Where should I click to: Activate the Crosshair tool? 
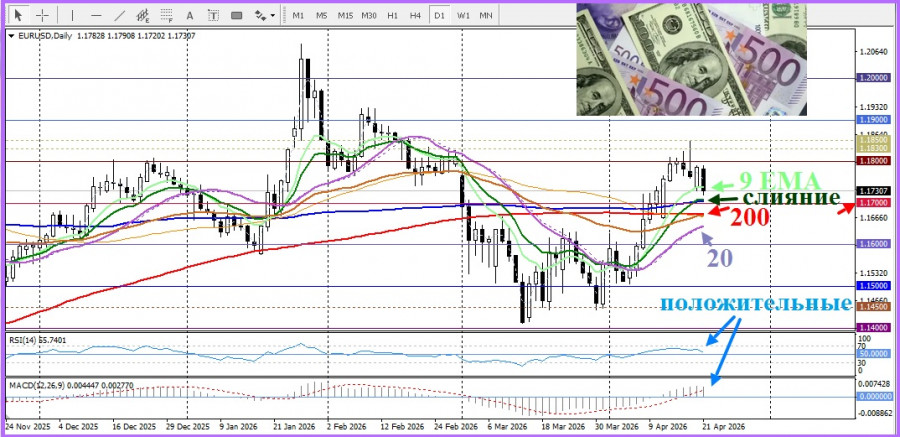click(x=43, y=15)
